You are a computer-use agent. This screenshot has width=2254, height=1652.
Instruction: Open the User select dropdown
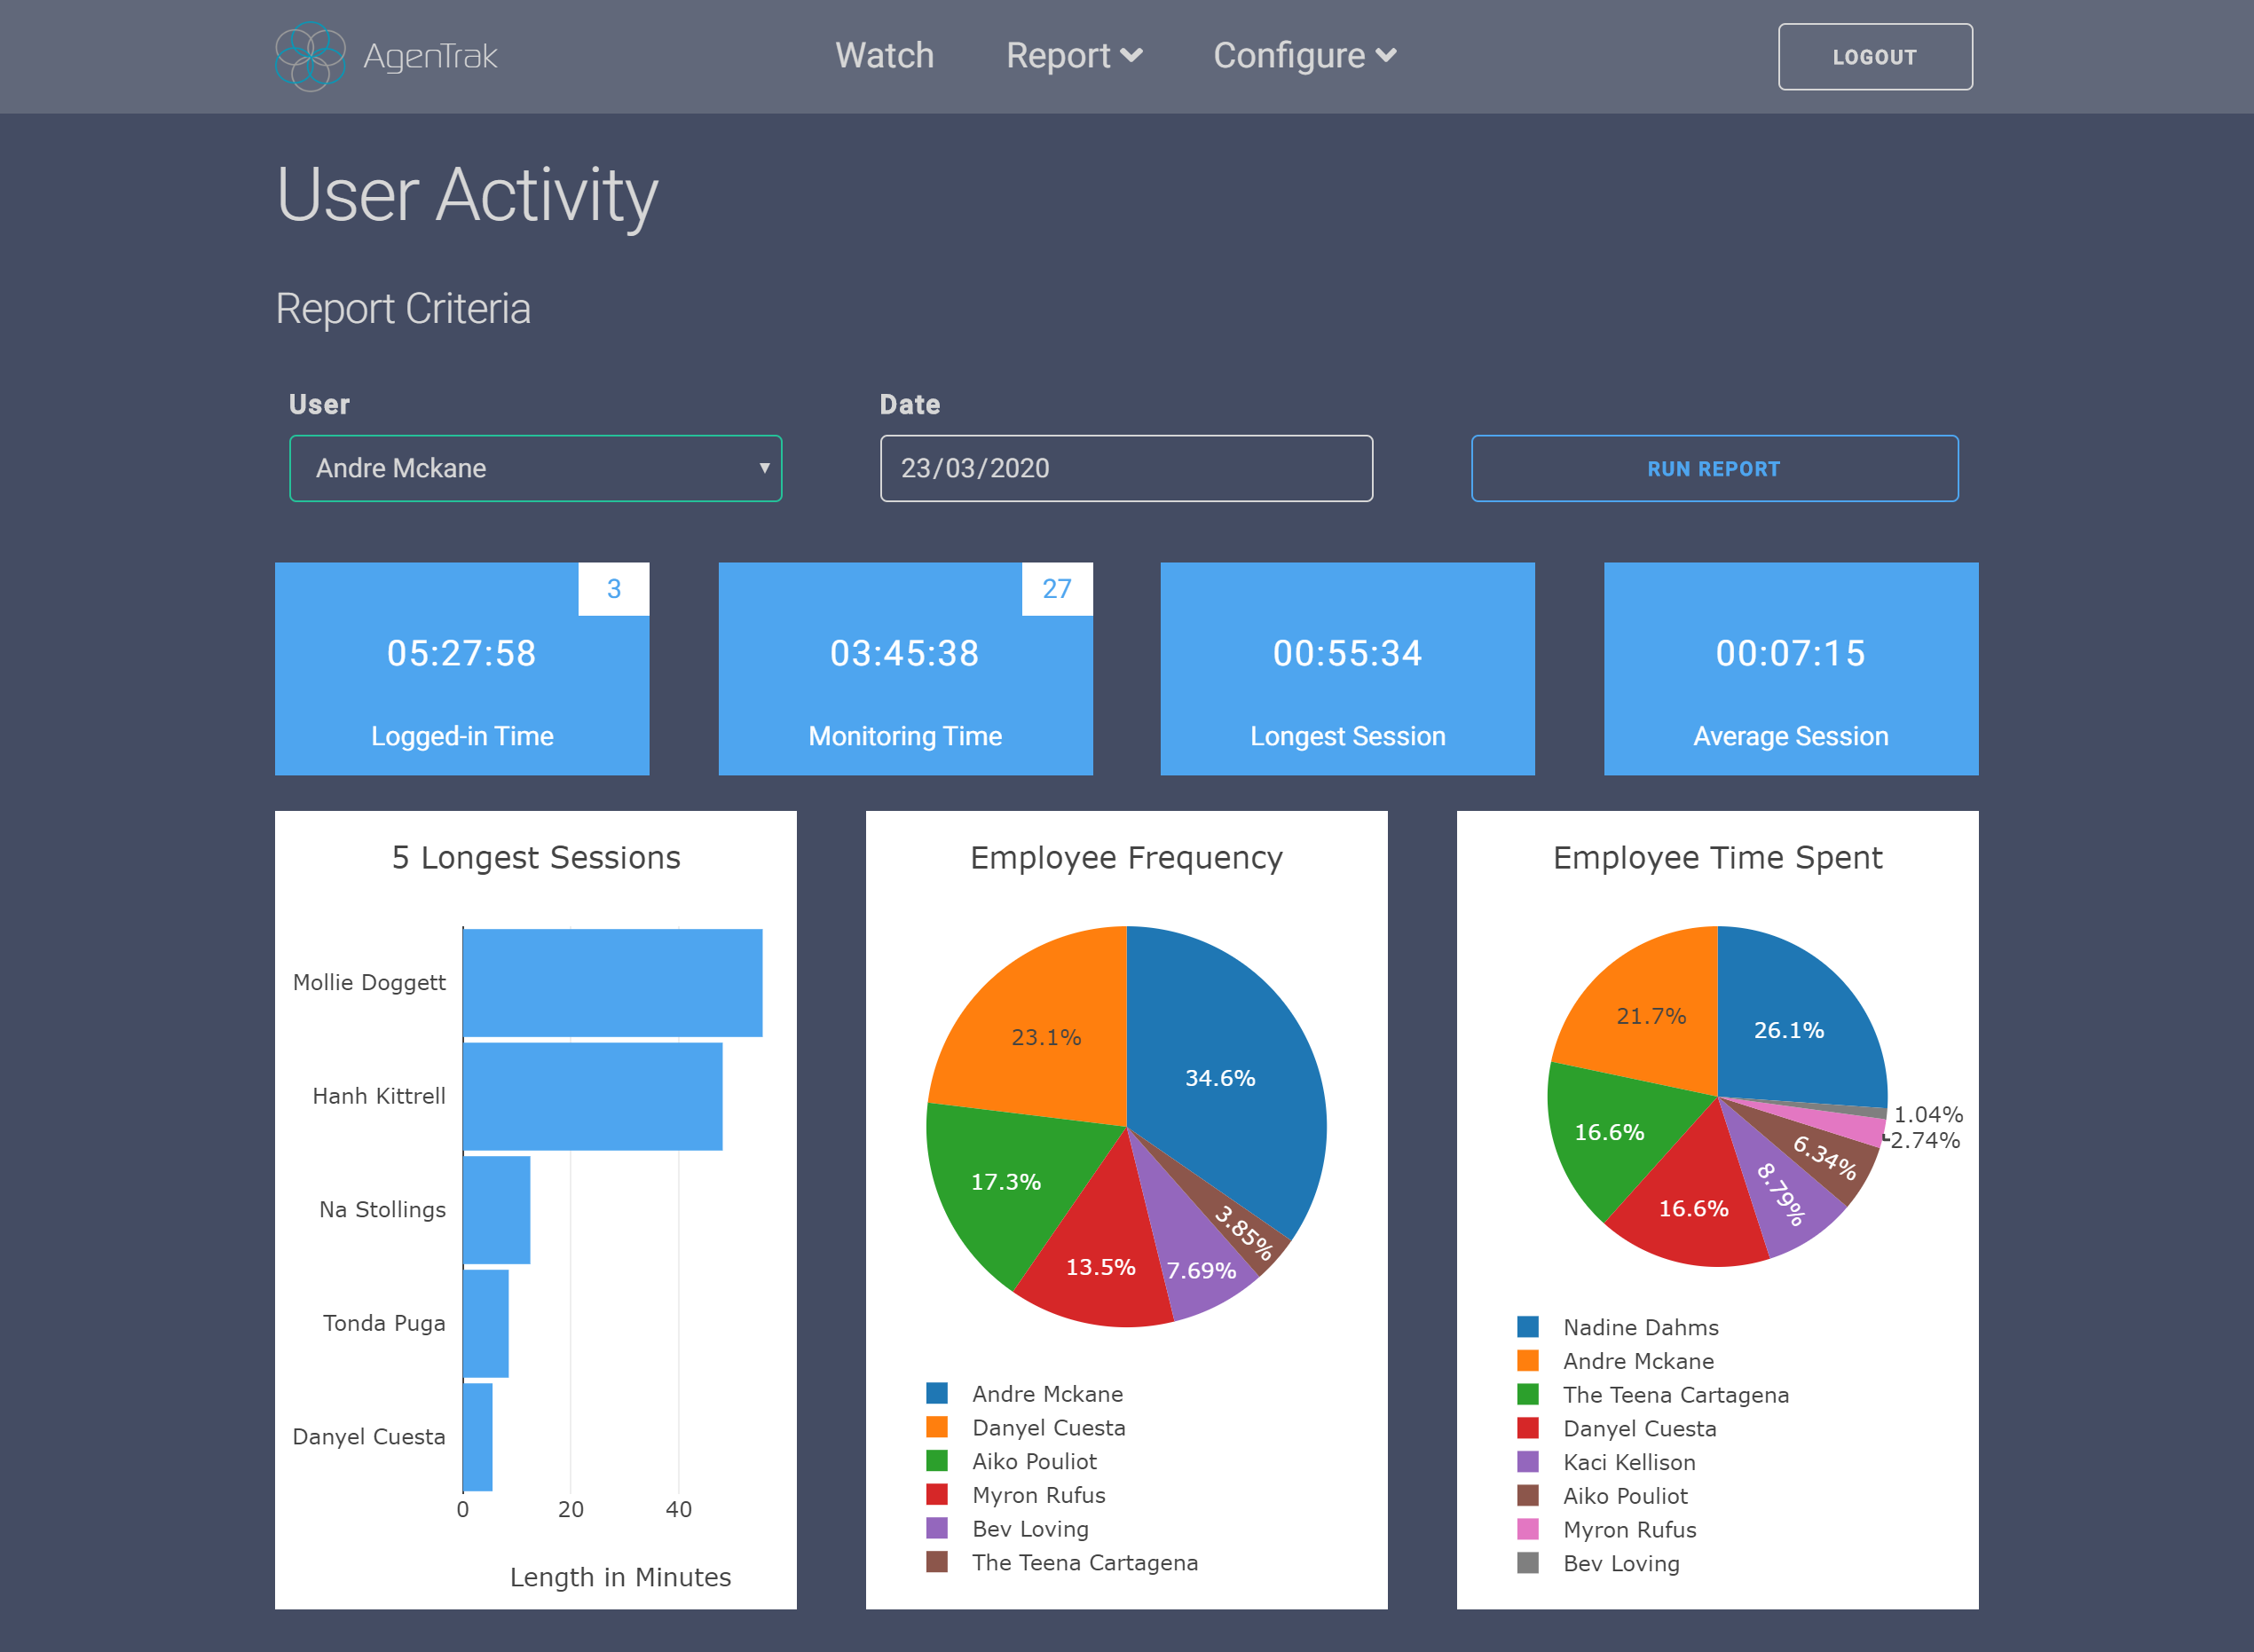pyautogui.click(x=535, y=468)
